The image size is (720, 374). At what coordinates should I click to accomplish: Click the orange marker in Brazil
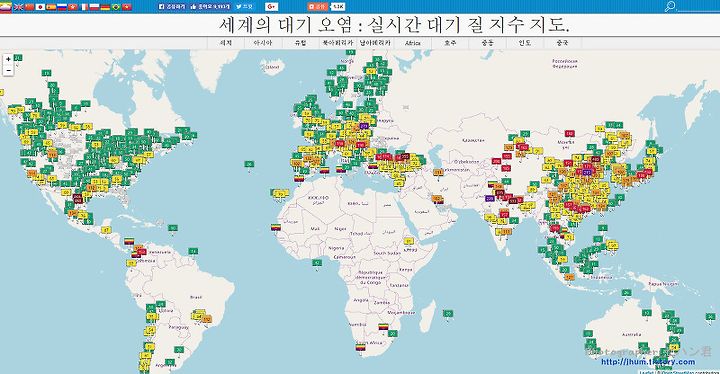pos(207,319)
